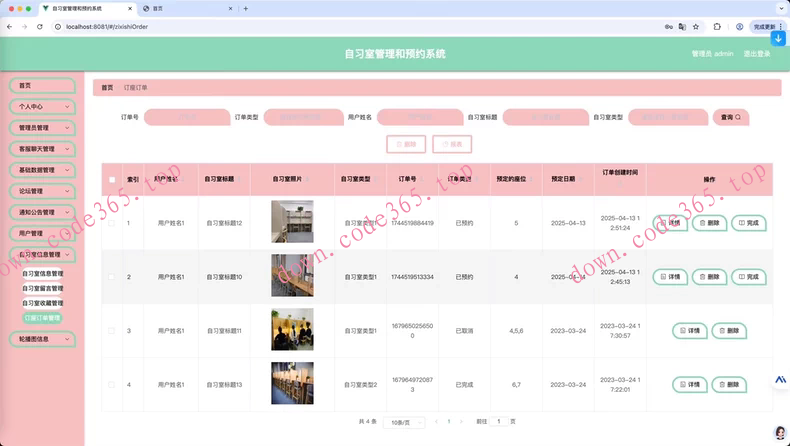Open the 订单类型 filter dropdown
Viewport: 790px width, 446px height.
(303, 117)
